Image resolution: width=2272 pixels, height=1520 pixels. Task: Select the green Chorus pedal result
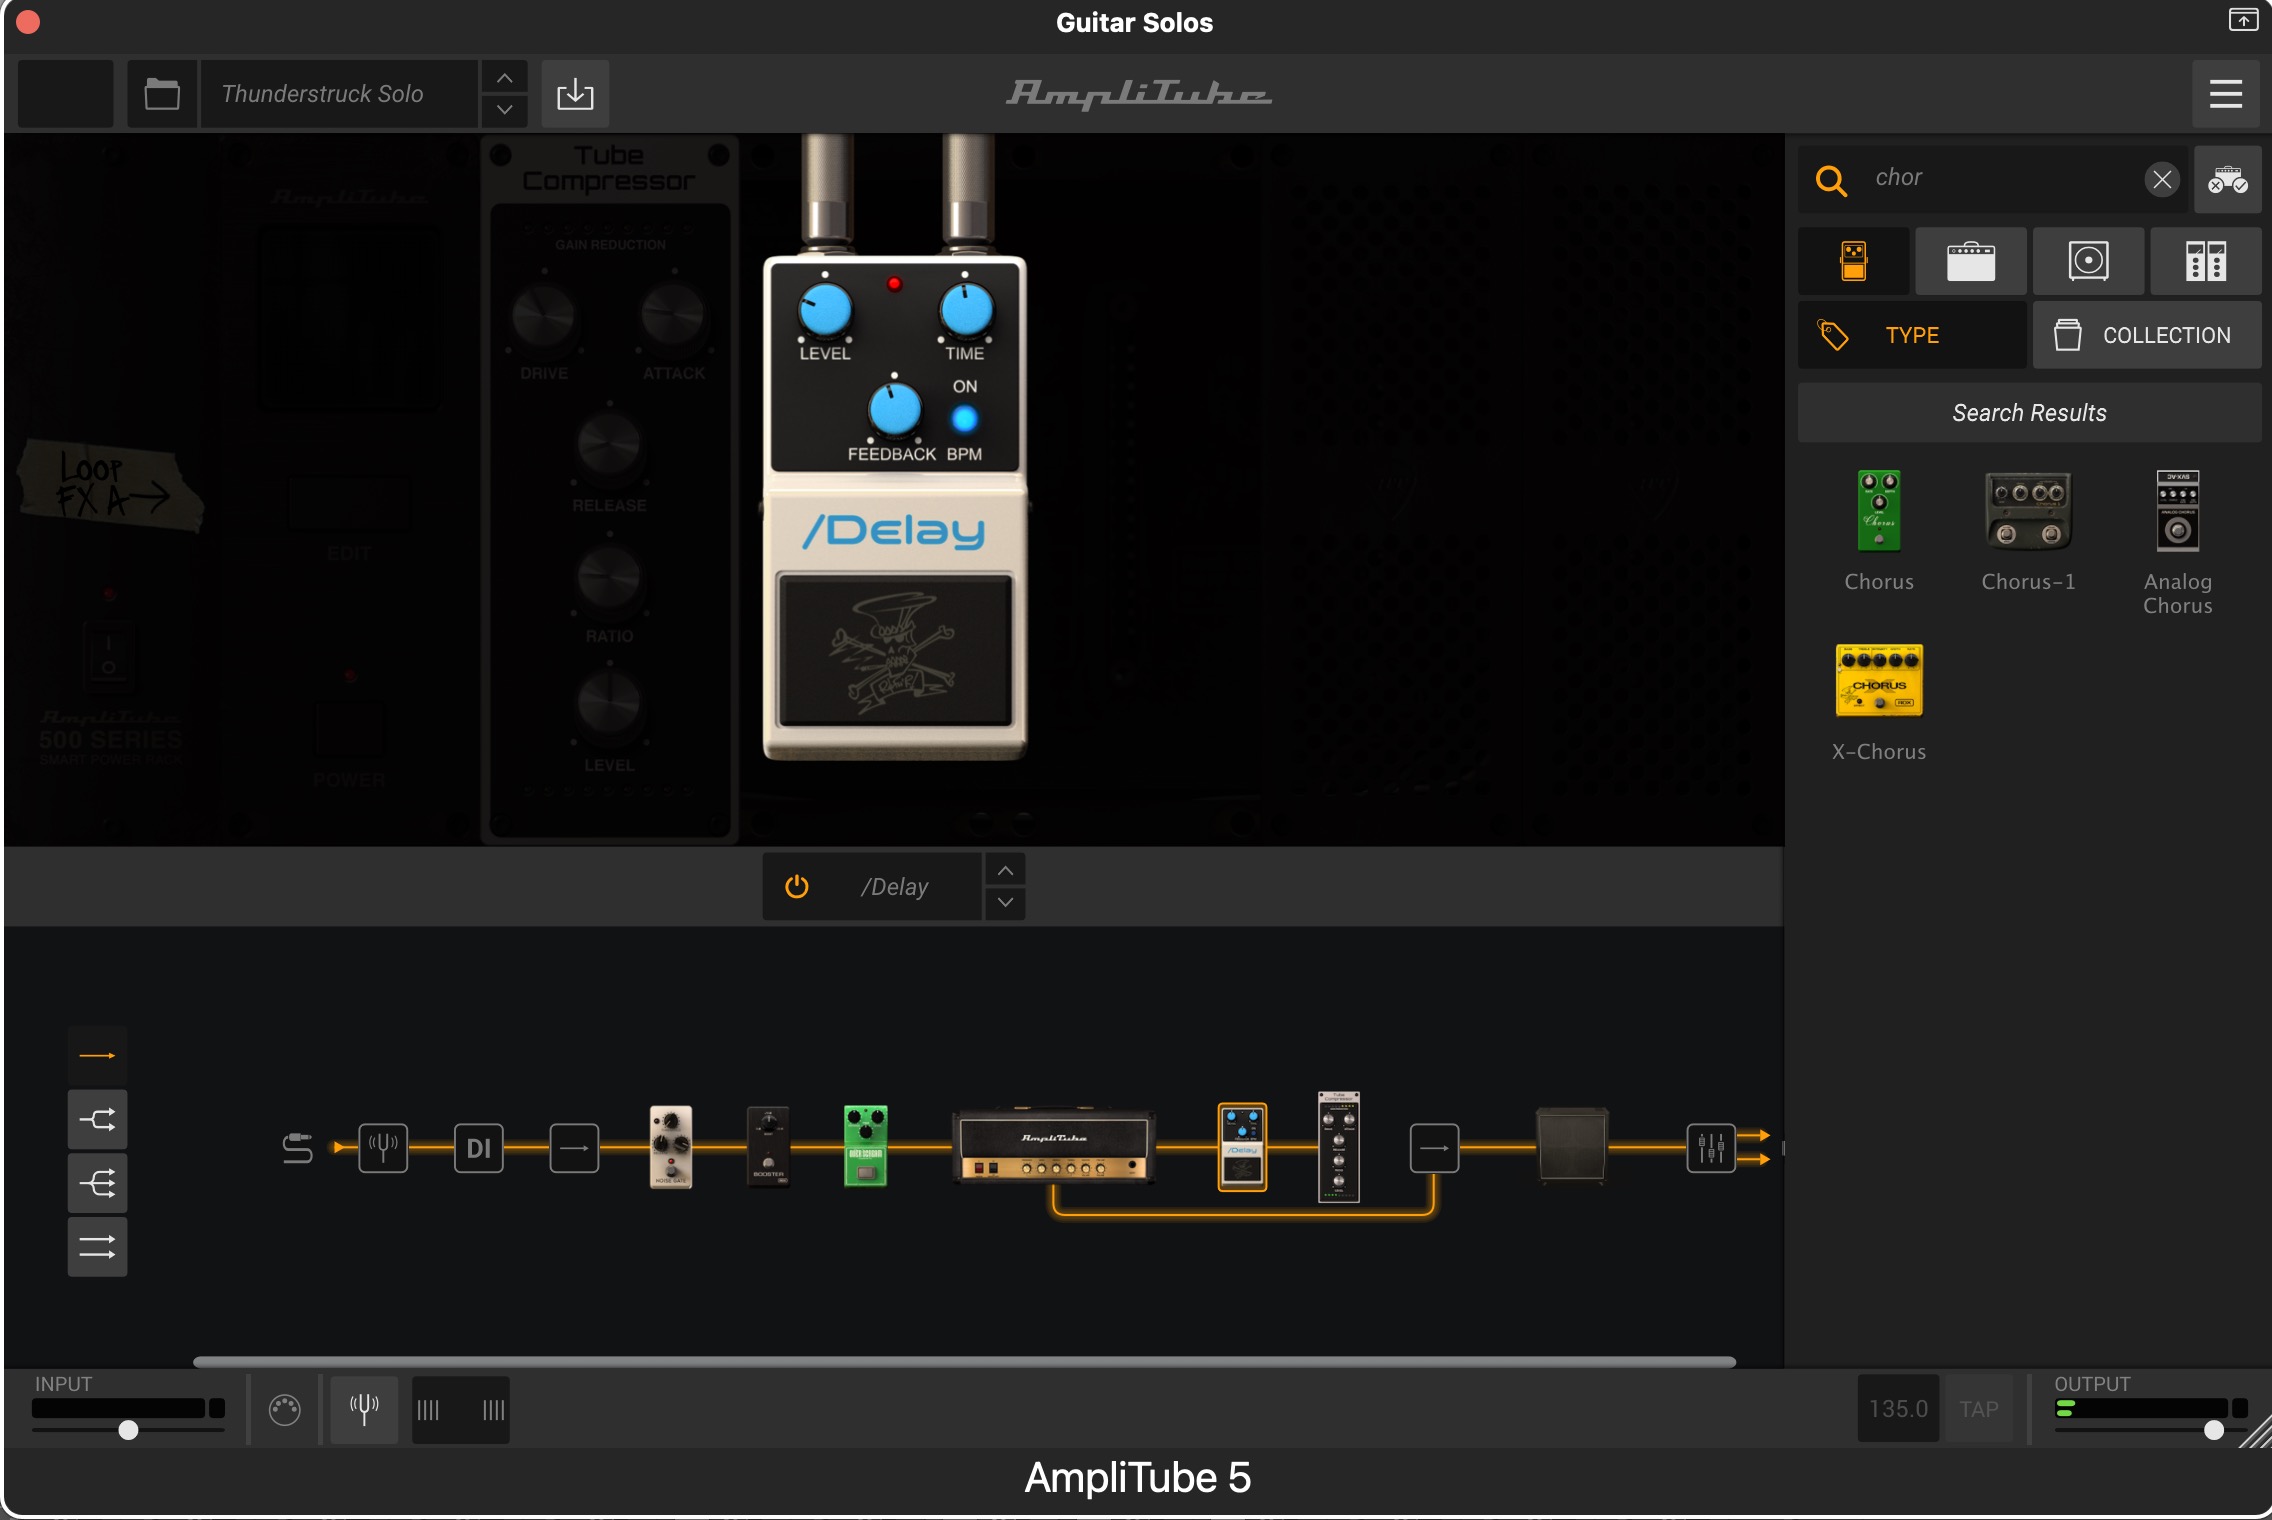(x=1879, y=511)
